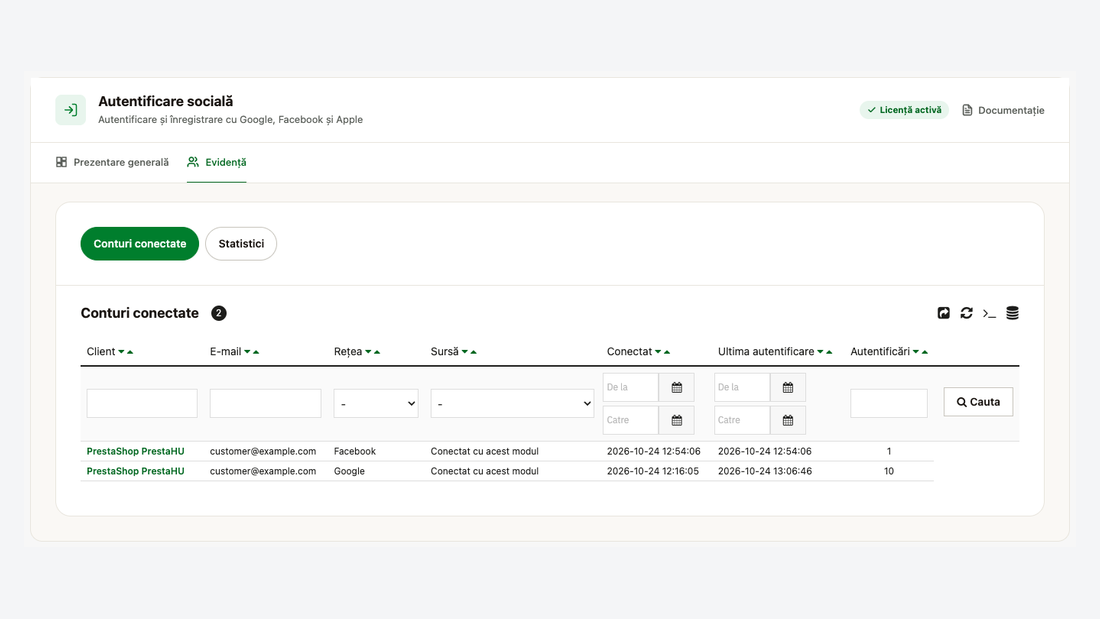
Task: Select the Conturi conectate pill tab
Action: click(140, 244)
